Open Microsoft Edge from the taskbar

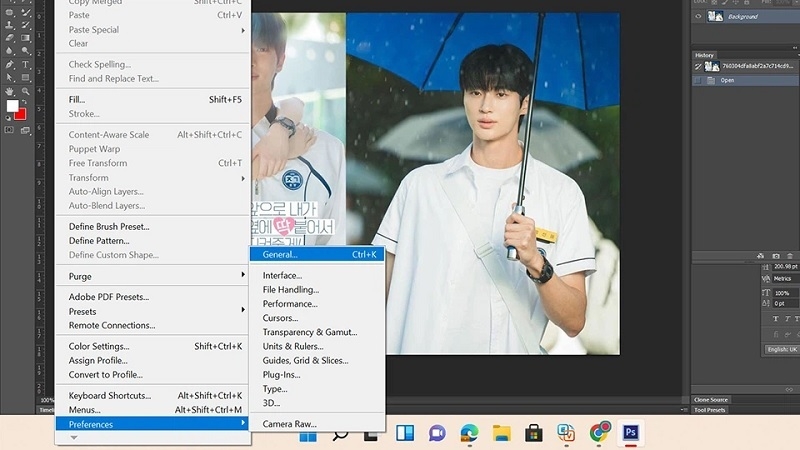click(469, 433)
